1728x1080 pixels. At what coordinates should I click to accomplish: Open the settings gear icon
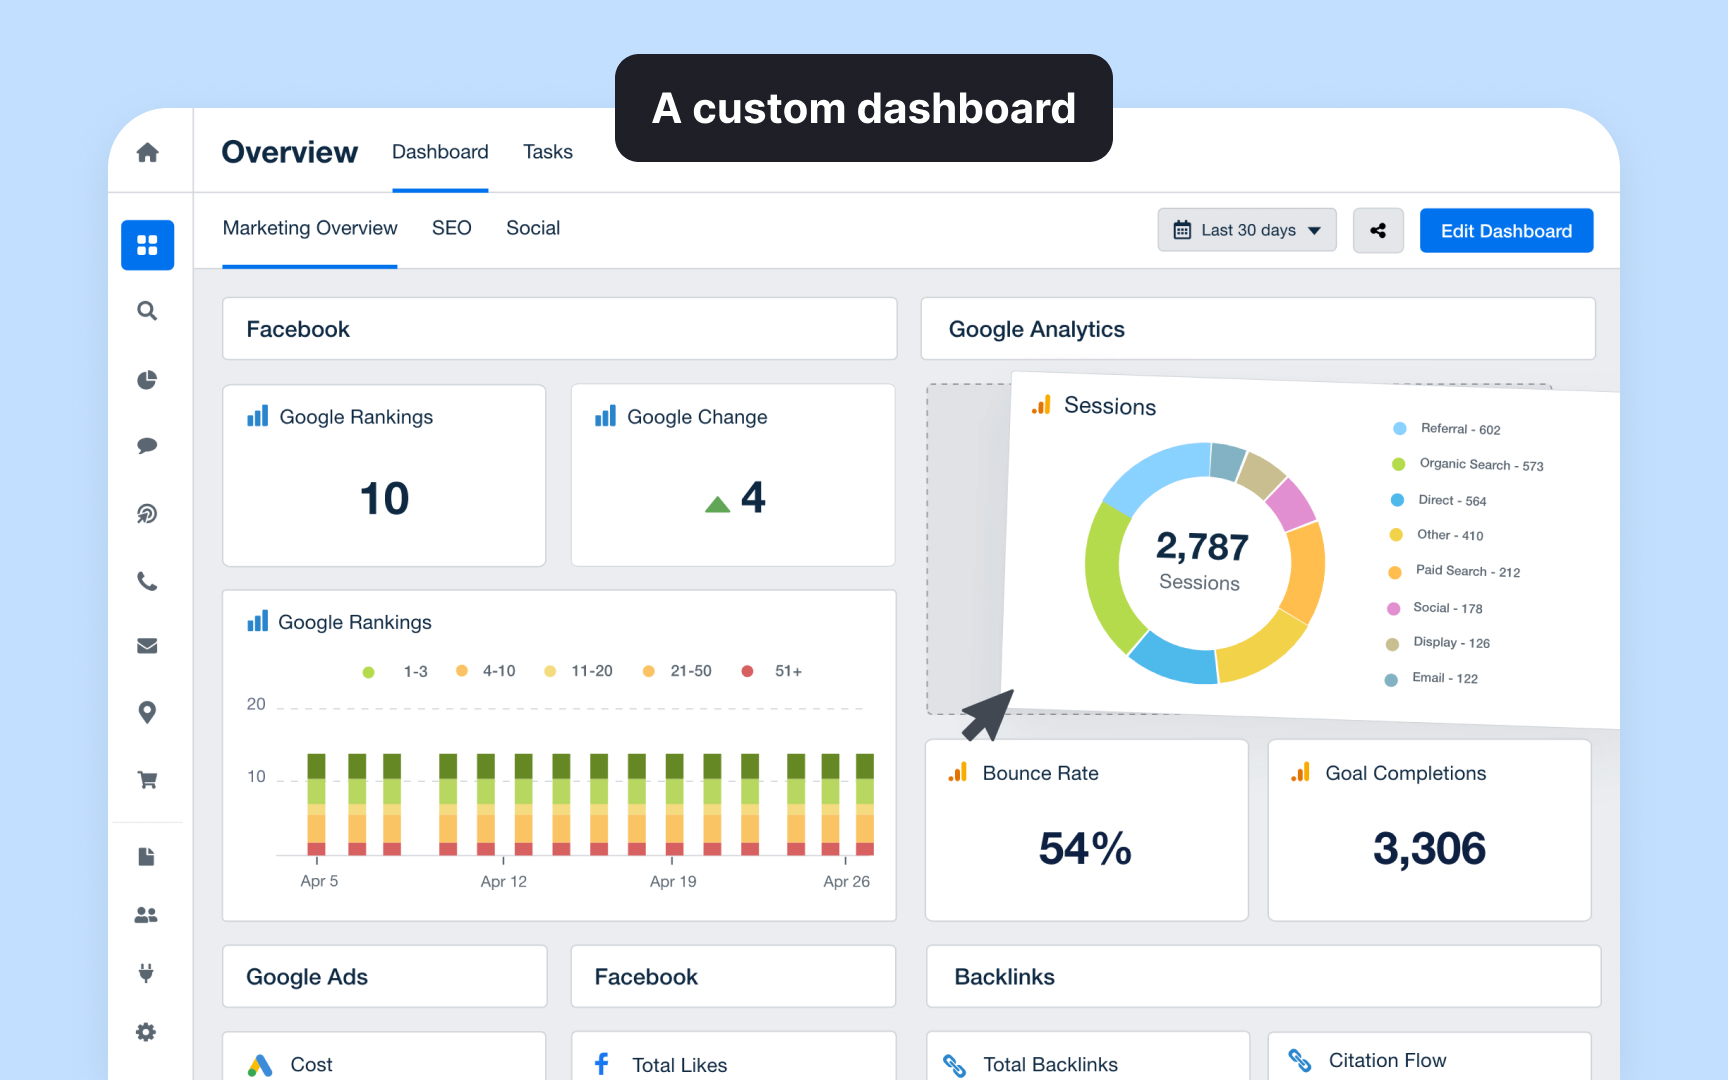(147, 1032)
